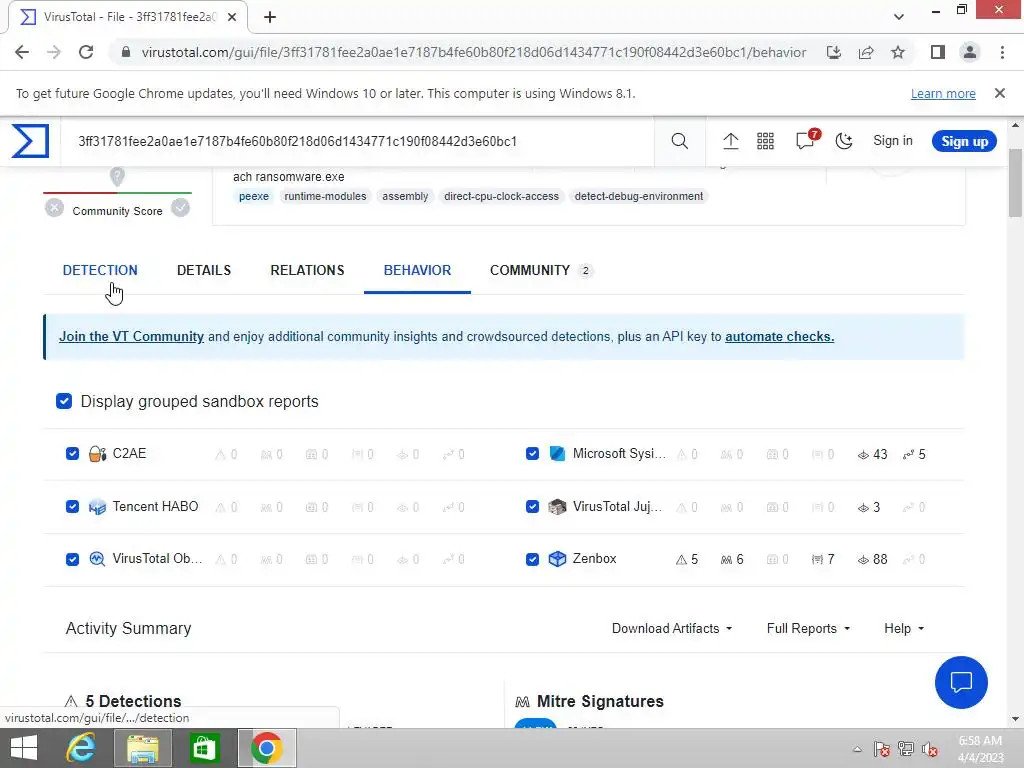Switch to the DETAILS tab

pyautogui.click(x=204, y=270)
